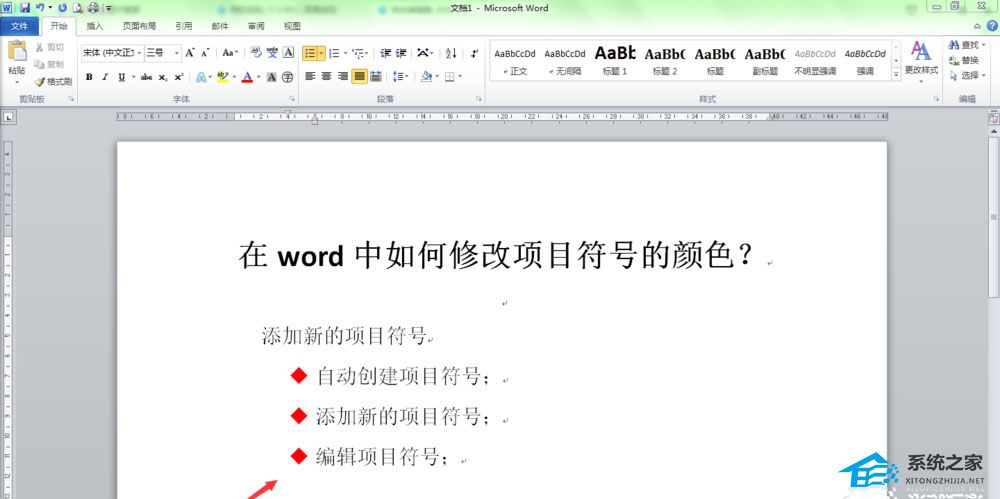The height and width of the screenshot is (499, 1000).
Task: Open the font dialog launcher in 字体 group
Action: pyautogui.click(x=292, y=99)
